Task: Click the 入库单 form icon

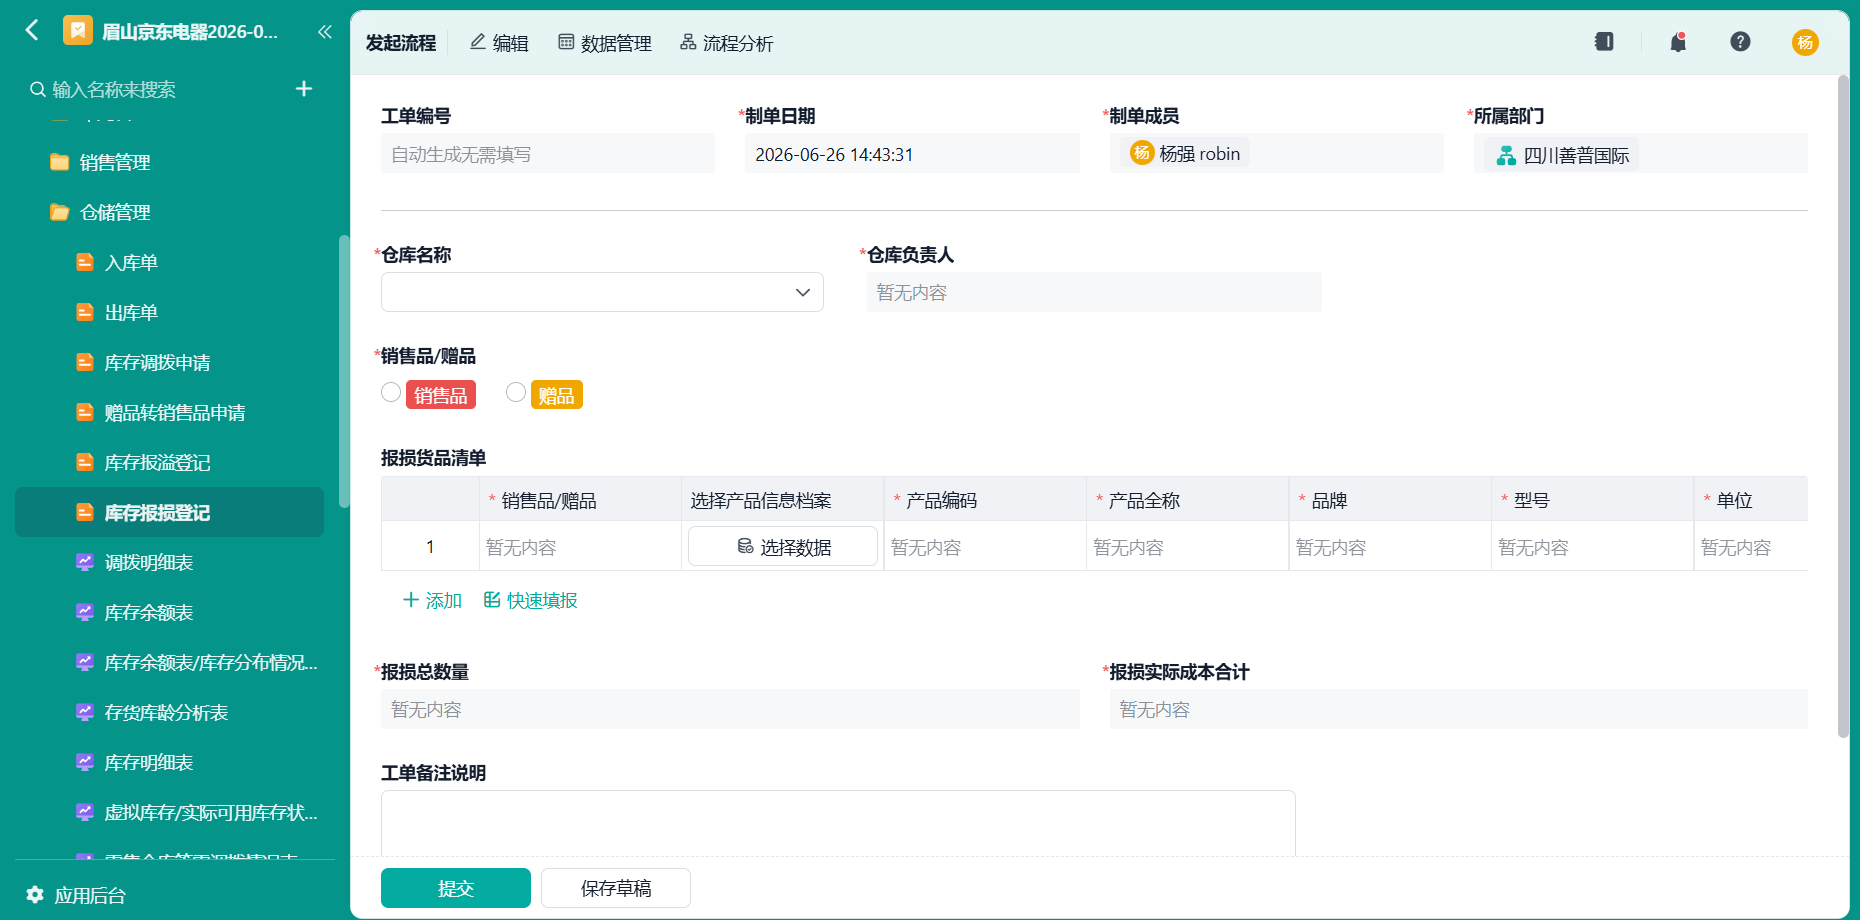Action: [x=85, y=262]
